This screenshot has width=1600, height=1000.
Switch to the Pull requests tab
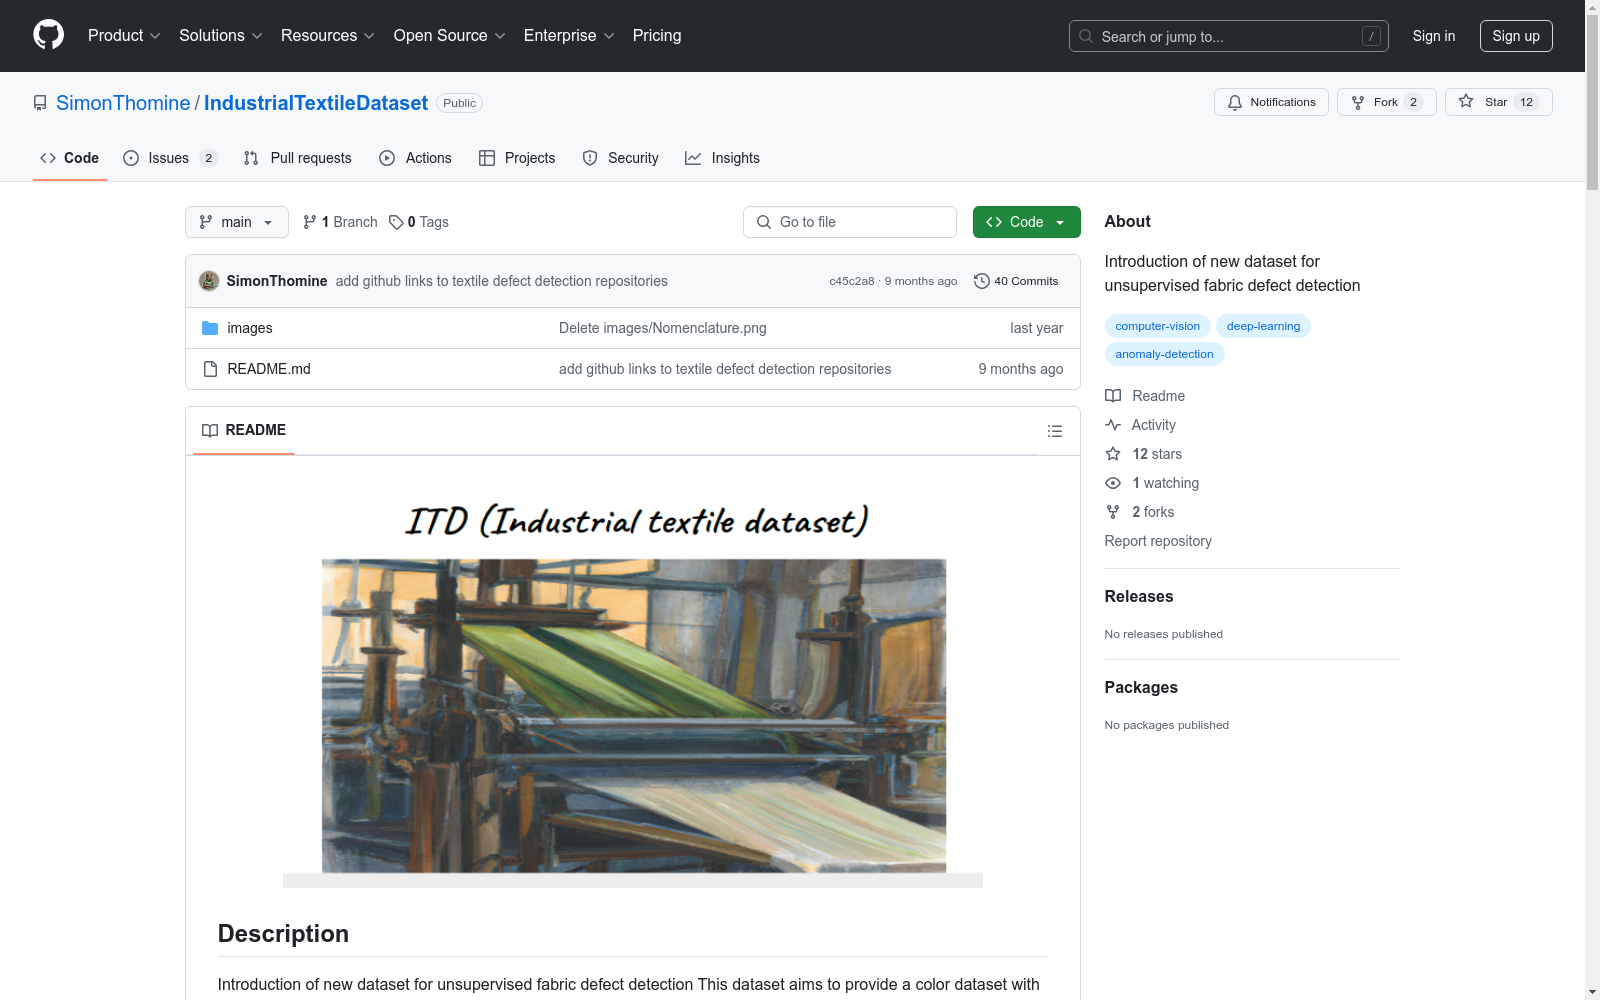pos(298,158)
